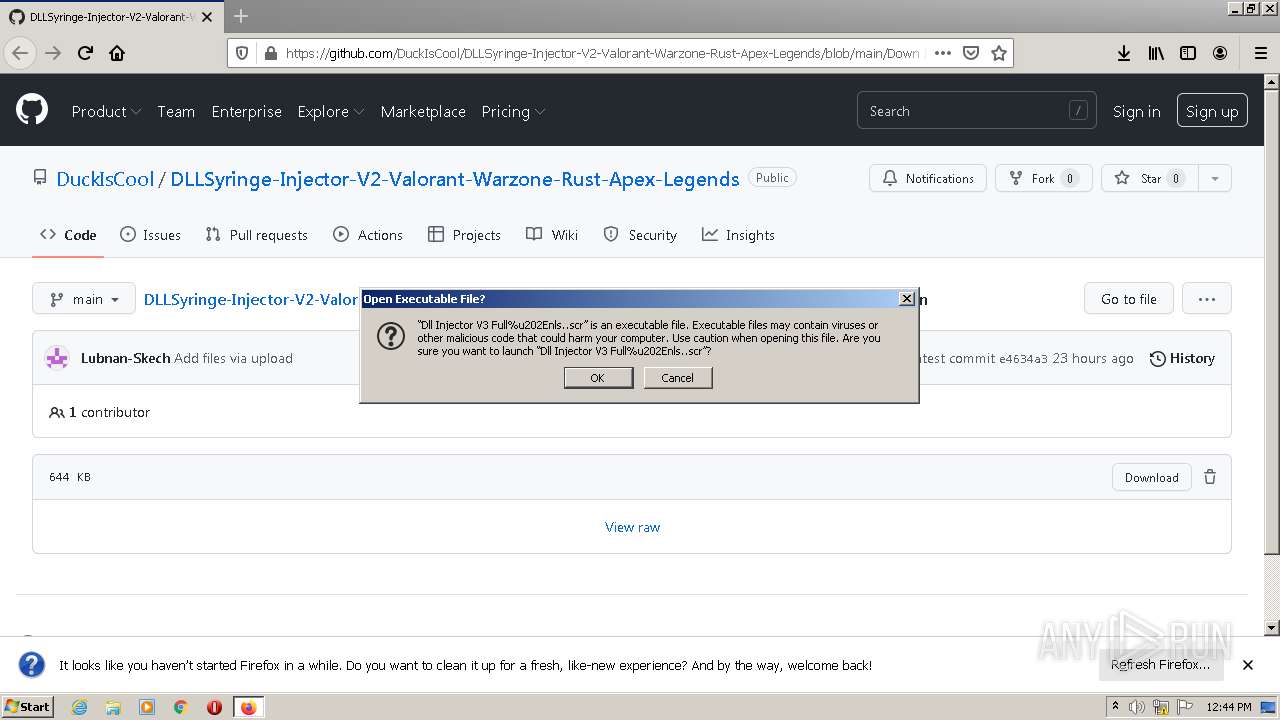The height and width of the screenshot is (720, 1280).
Task: Switch to the Insights tab
Action: 738,235
